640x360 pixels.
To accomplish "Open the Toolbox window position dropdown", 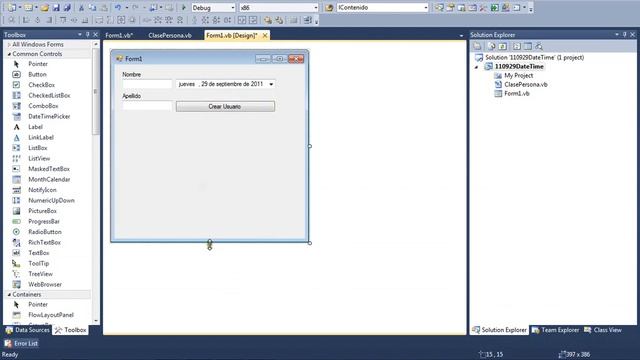I will [80, 35].
